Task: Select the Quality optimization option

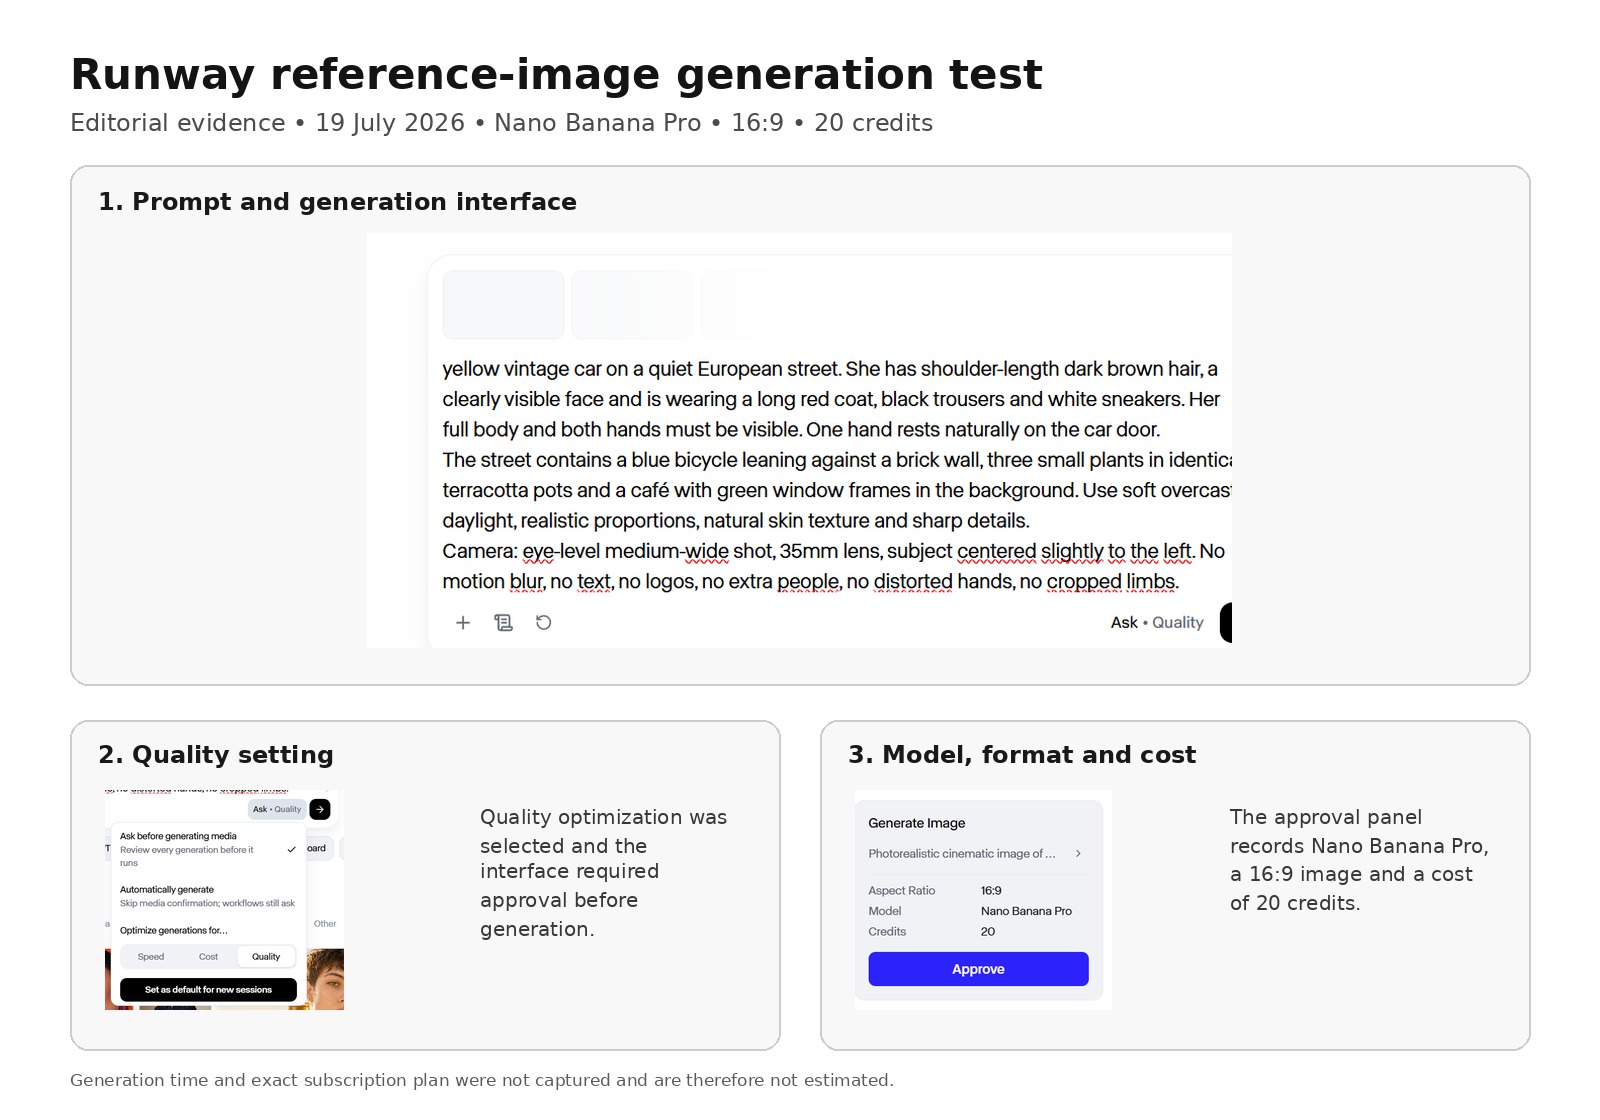Action: coord(266,957)
